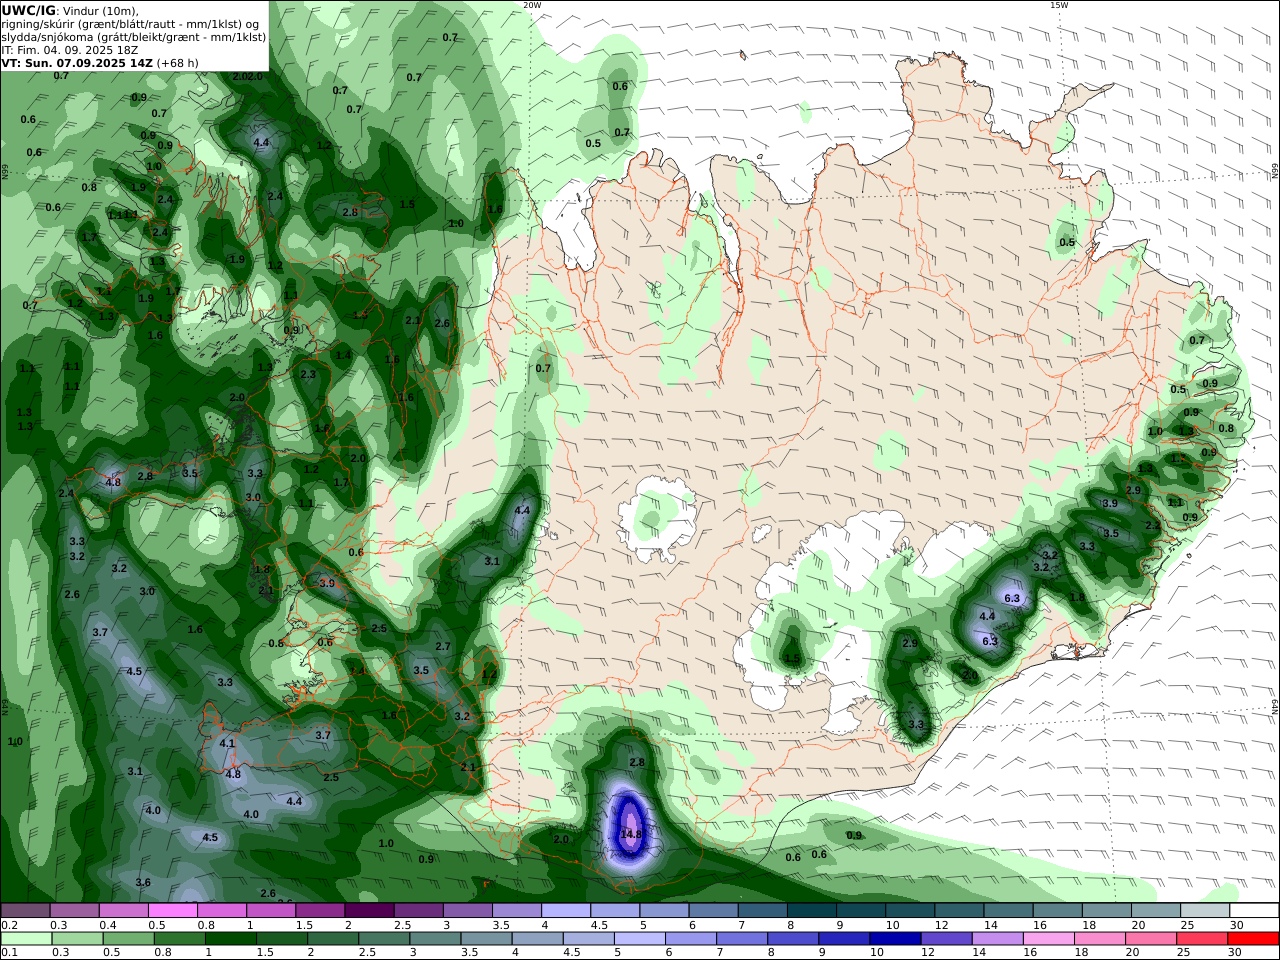Click the 2.2 value near the east coast
This screenshot has width=1280, height=960.
point(1153,525)
